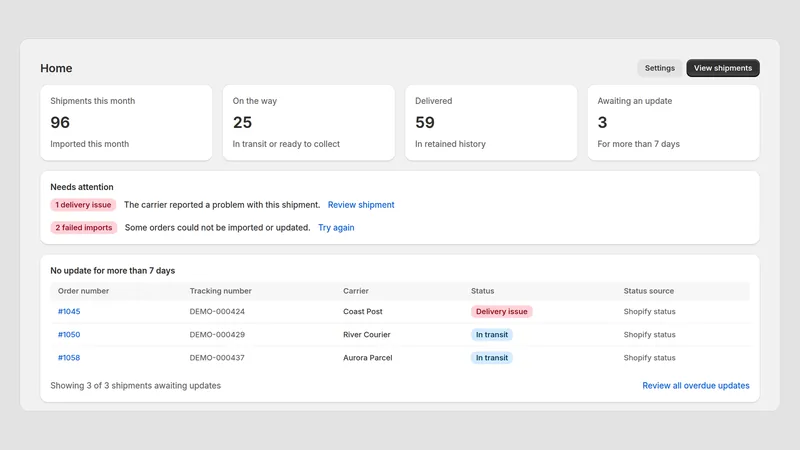Image resolution: width=800 pixels, height=450 pixels.
Task: Click the Home page title
Action: coord(56,68)
